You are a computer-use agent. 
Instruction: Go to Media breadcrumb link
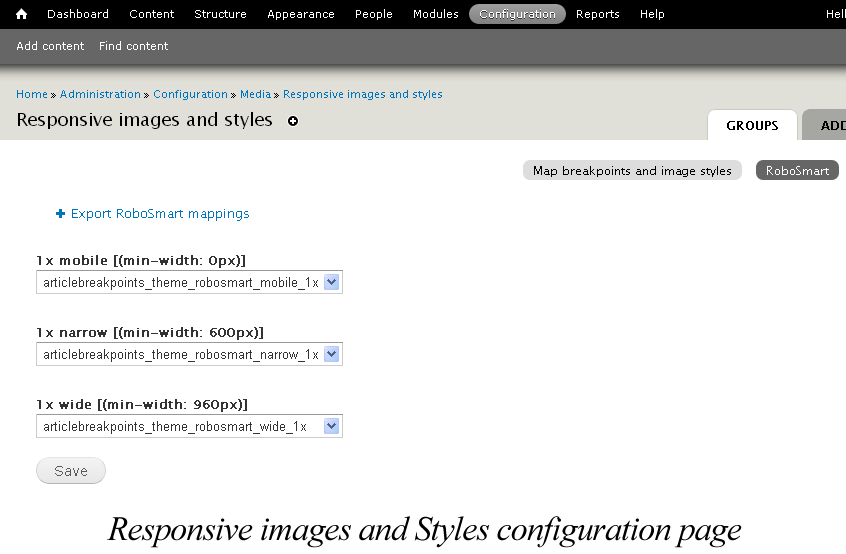click(x=255, y=94)
